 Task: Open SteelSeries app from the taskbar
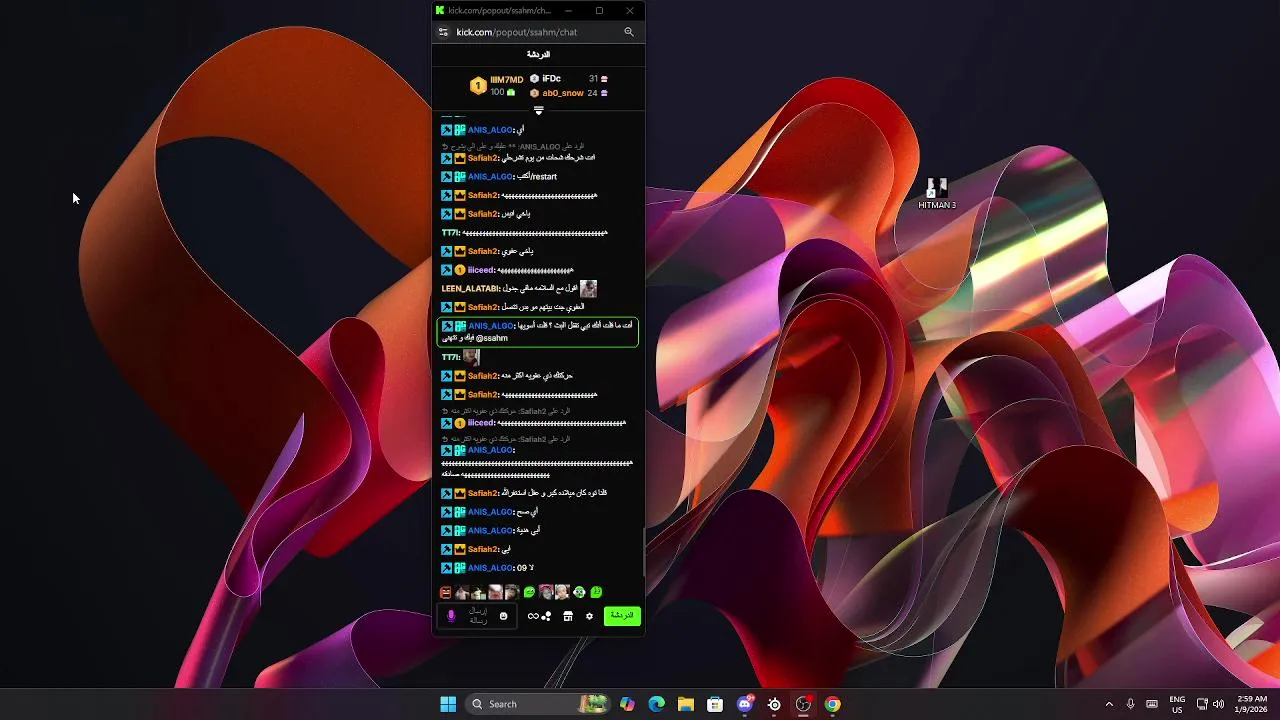coord(774,704)
